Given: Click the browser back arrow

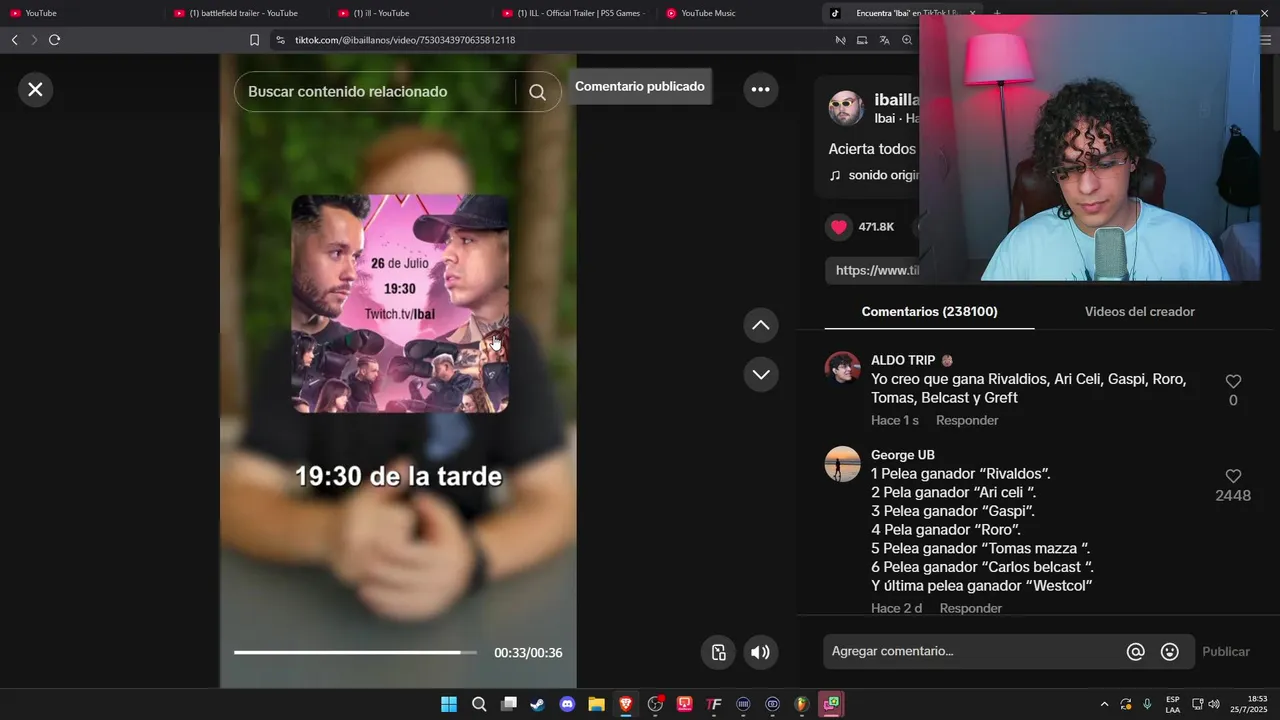Looking at the screenshot, I should [14, 40].
